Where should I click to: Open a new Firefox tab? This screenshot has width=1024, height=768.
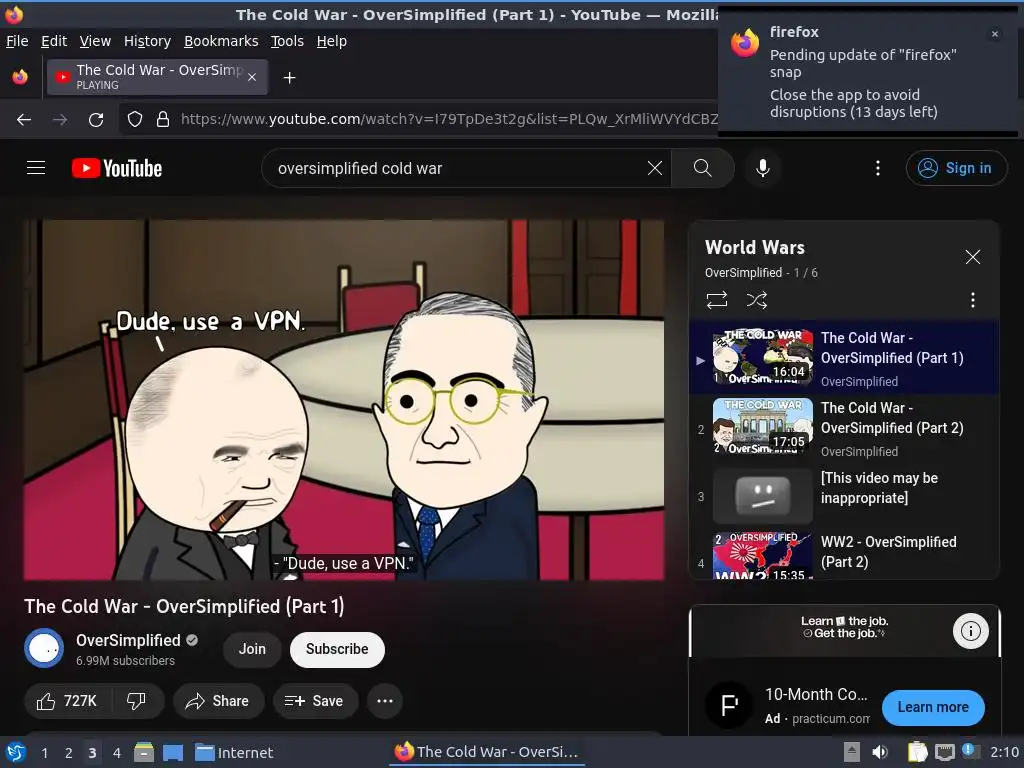(x=289, y=78)
